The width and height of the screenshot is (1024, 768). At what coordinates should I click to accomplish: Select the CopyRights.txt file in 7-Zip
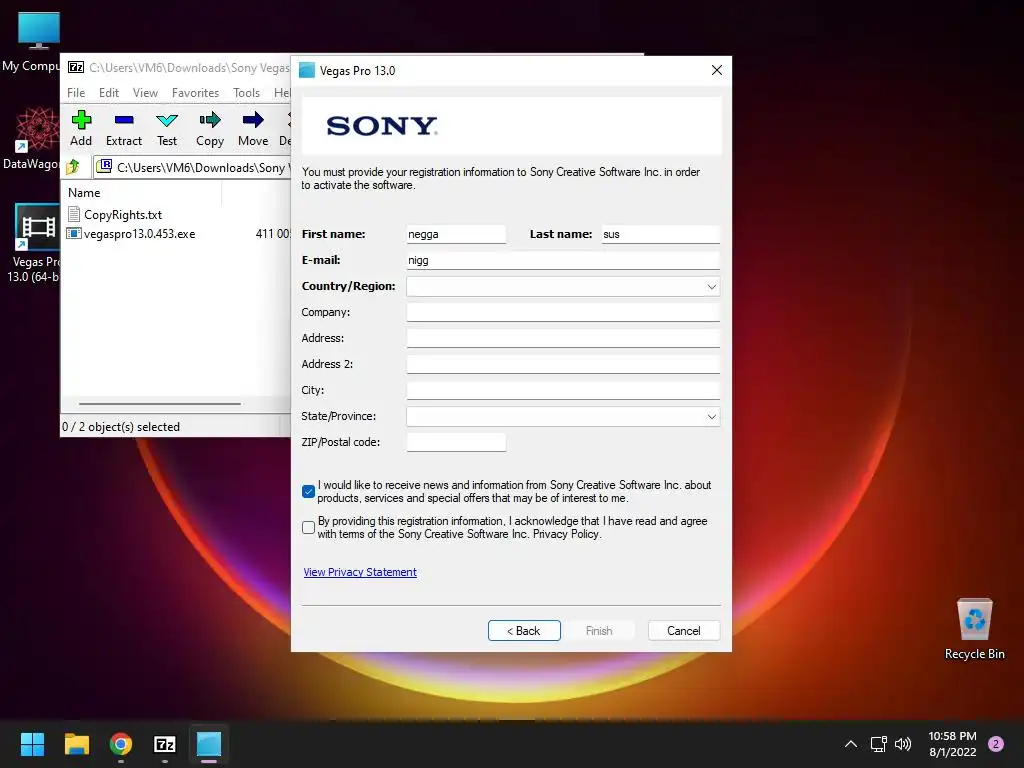[115, 214]
